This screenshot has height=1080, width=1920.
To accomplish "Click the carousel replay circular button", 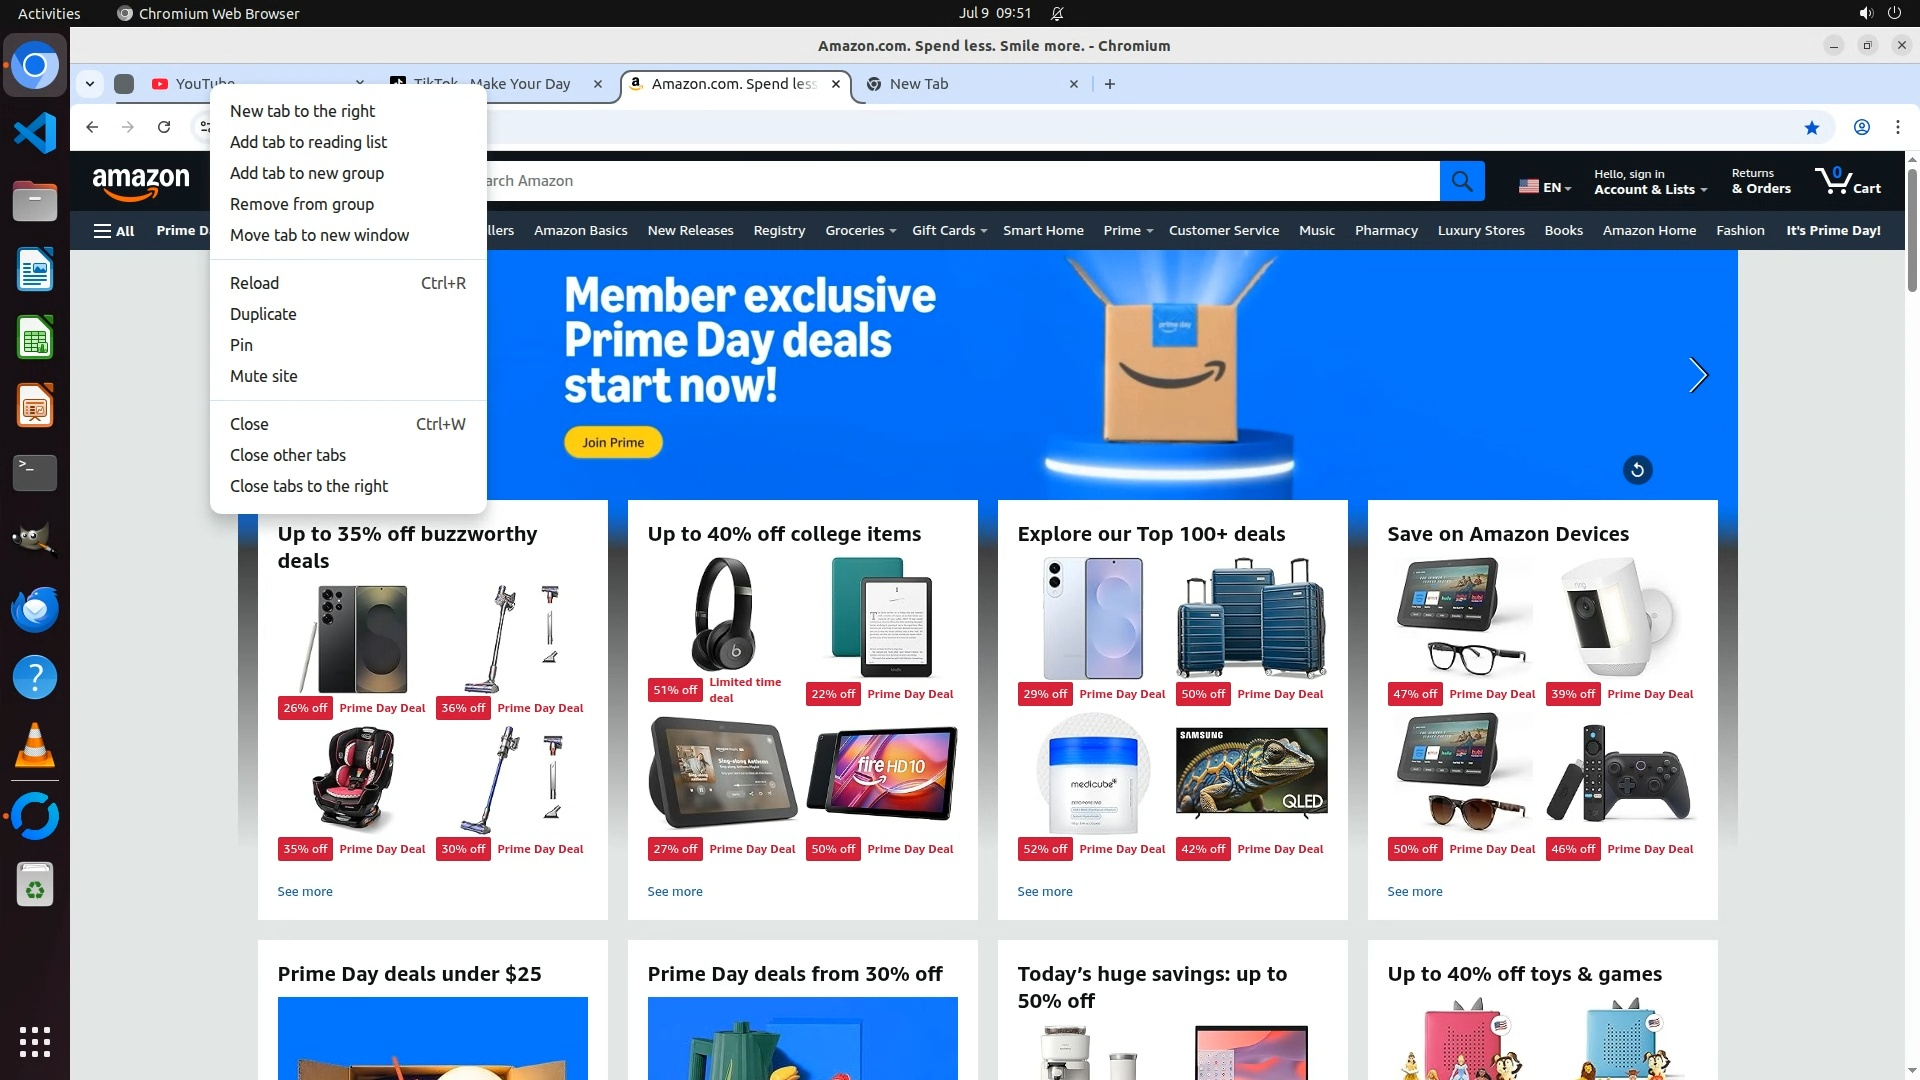I will (1637, 470).
